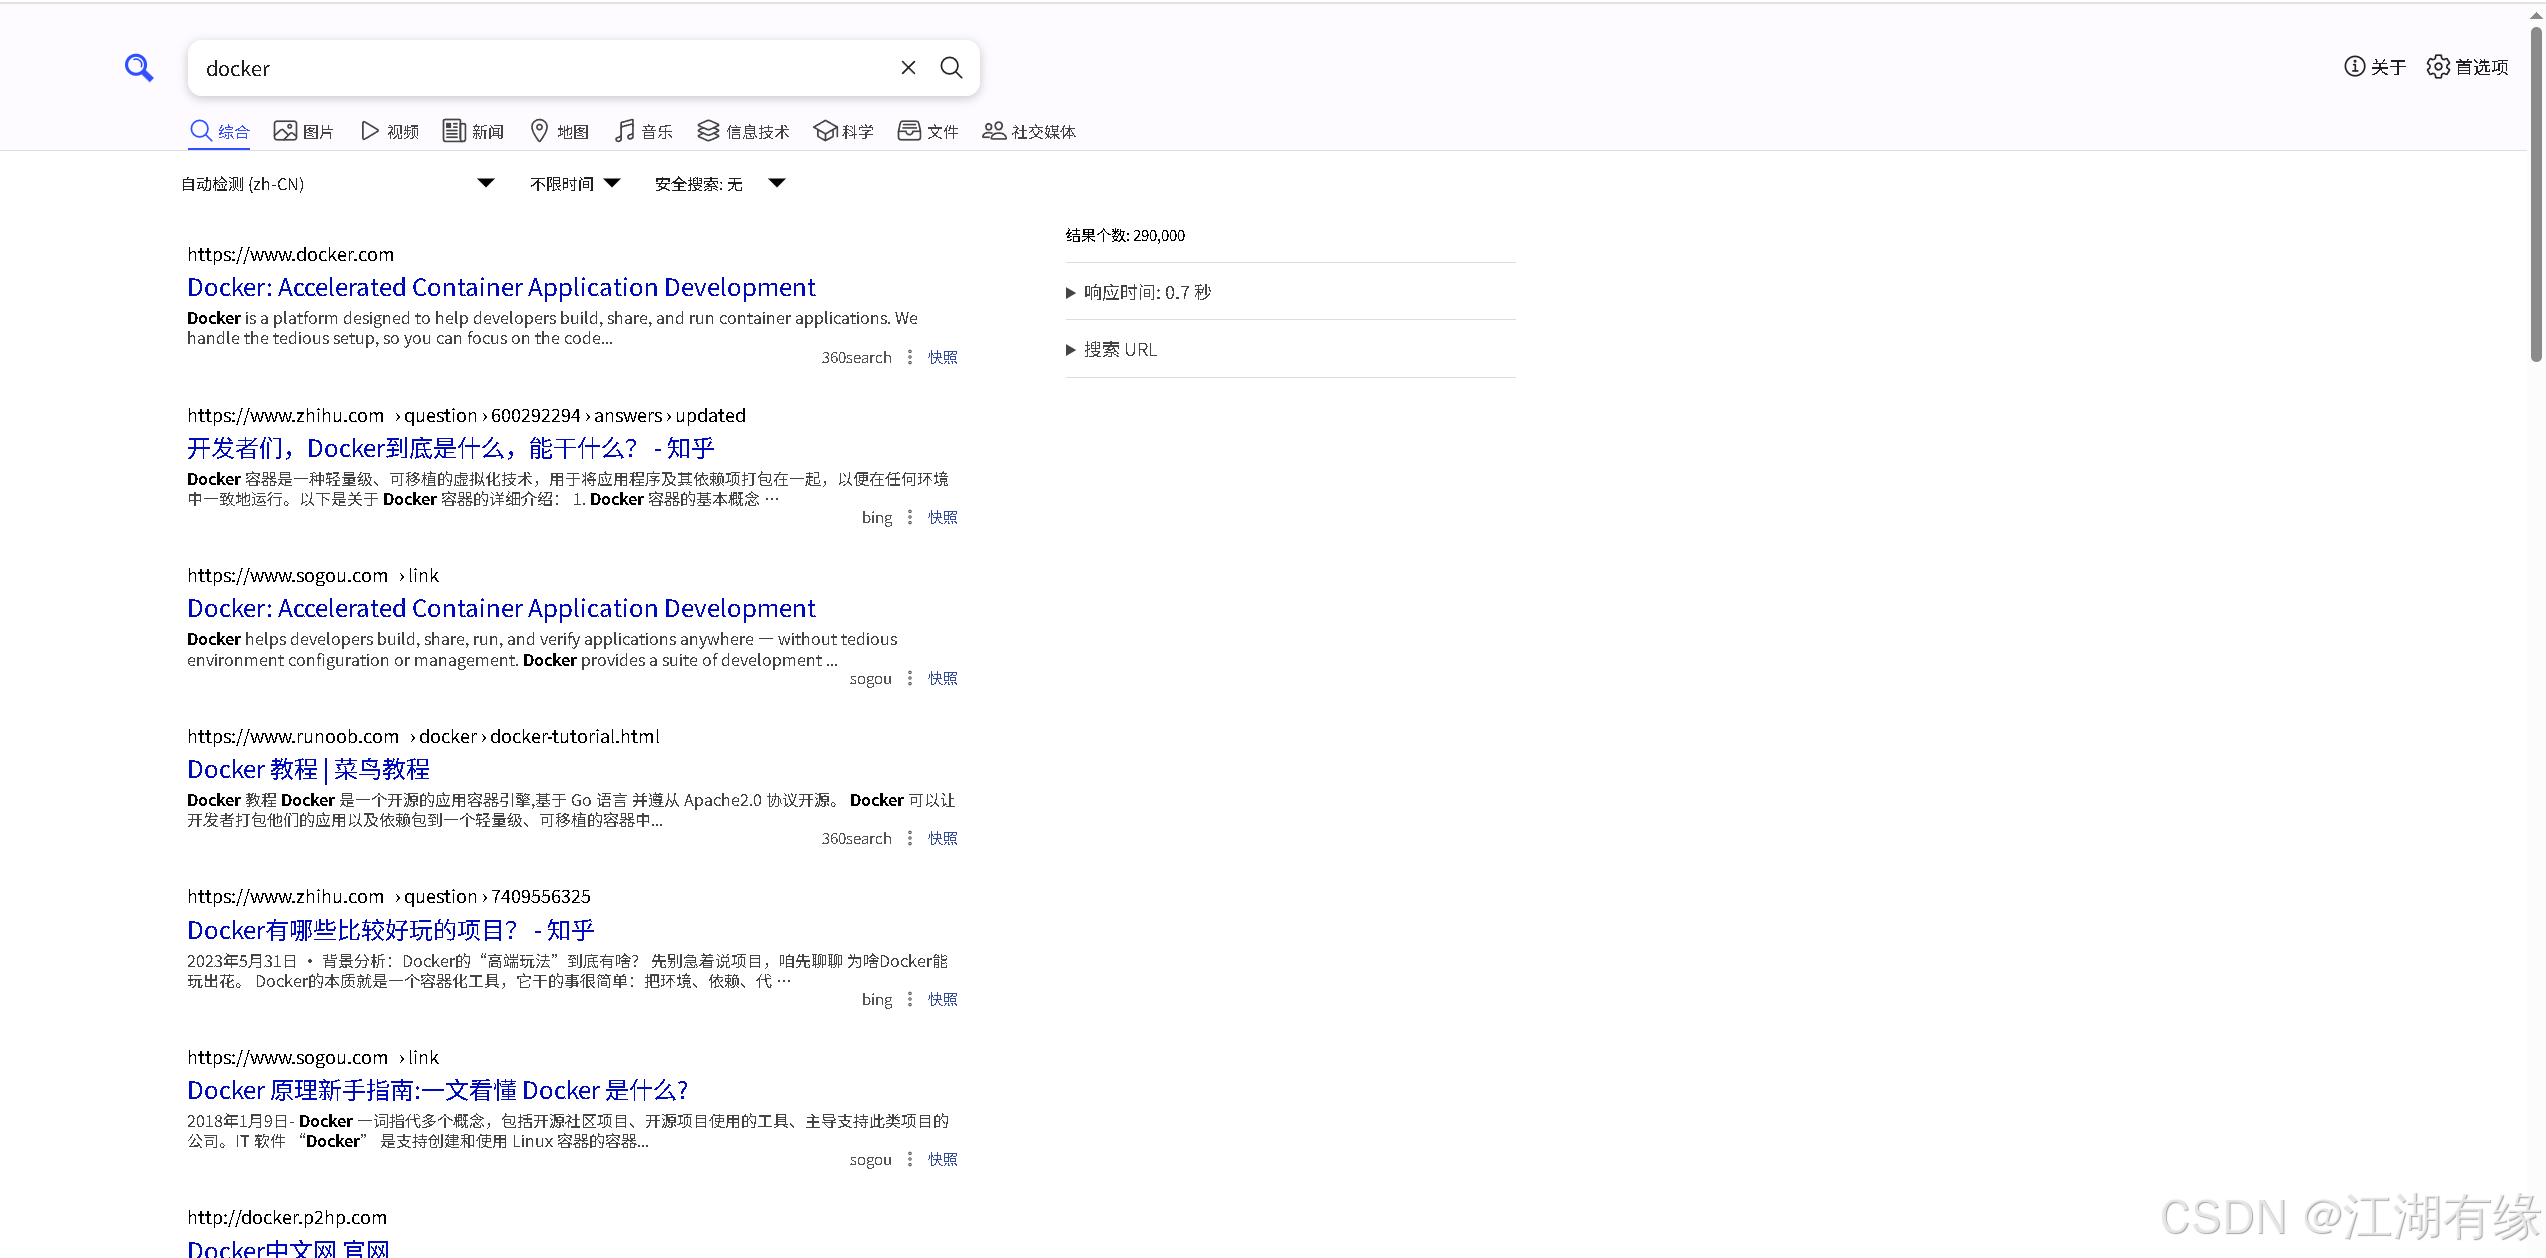Select the 图片 image search category icon
Viewport: 2546px width, 1258px height.
pyautogui.click(x=285, y=130)
